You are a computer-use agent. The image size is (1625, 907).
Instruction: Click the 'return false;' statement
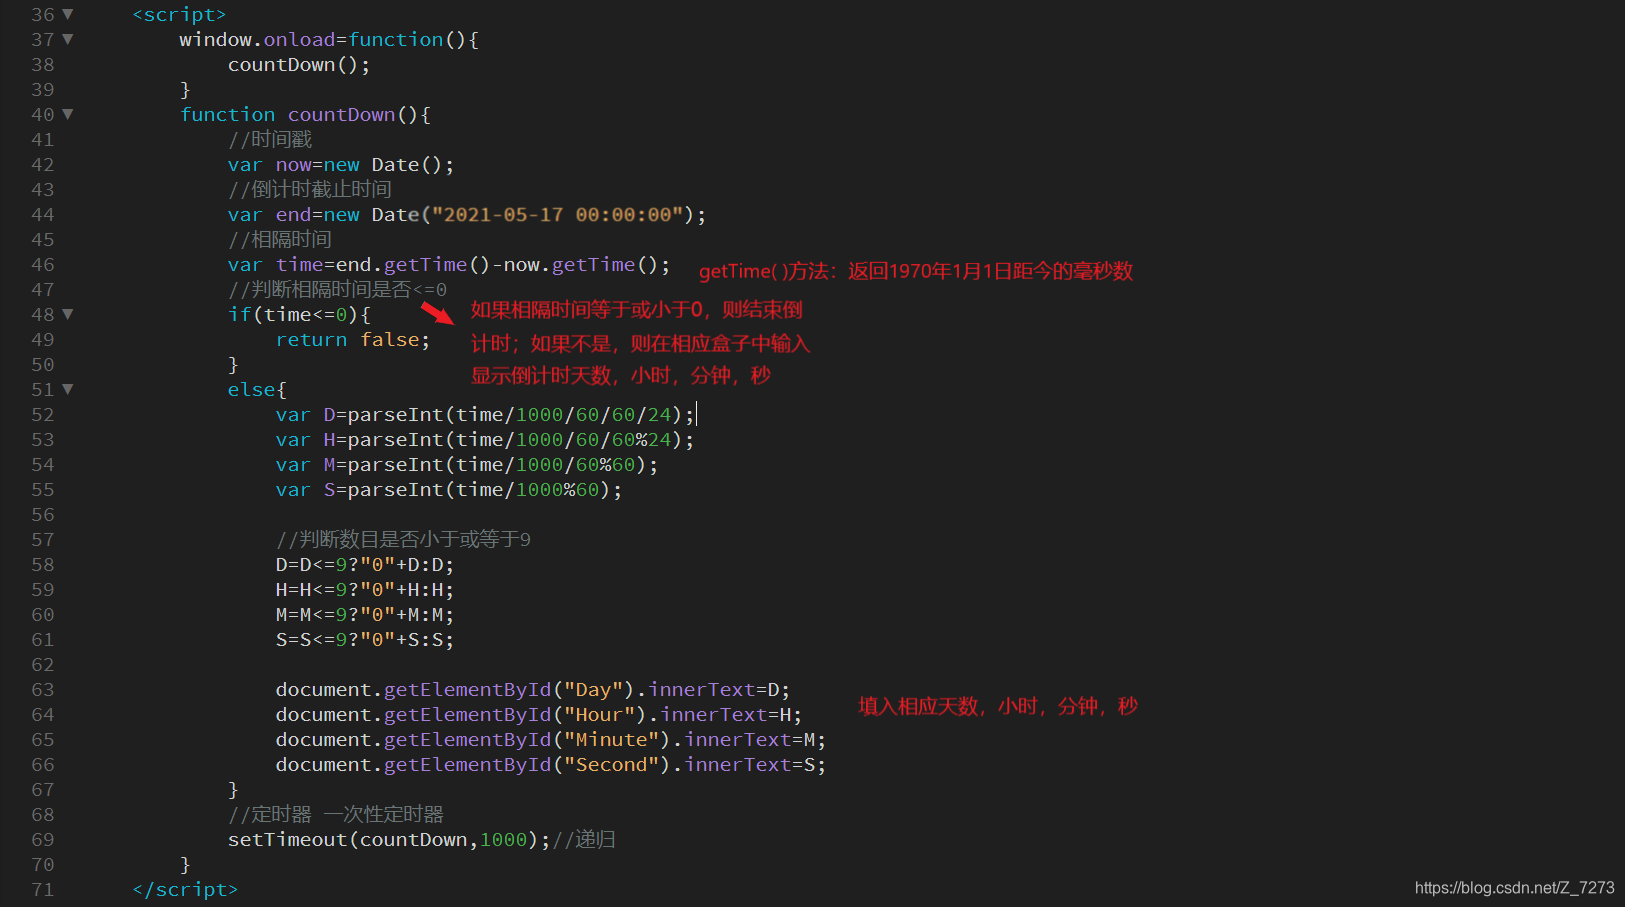tap(353, 340)
